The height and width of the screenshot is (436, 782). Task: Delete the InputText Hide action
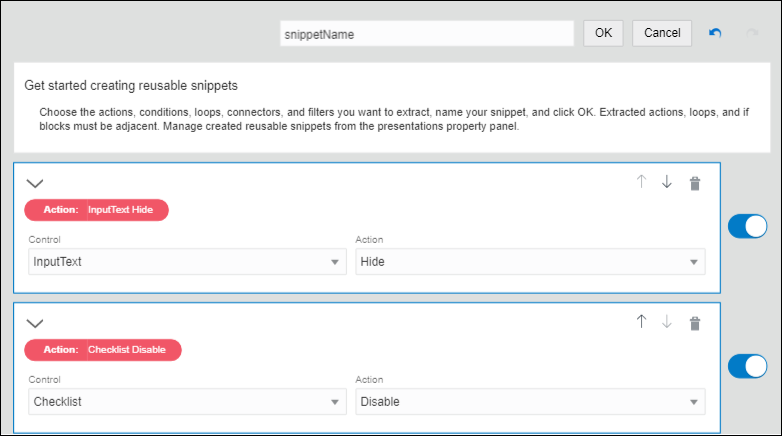695,183
